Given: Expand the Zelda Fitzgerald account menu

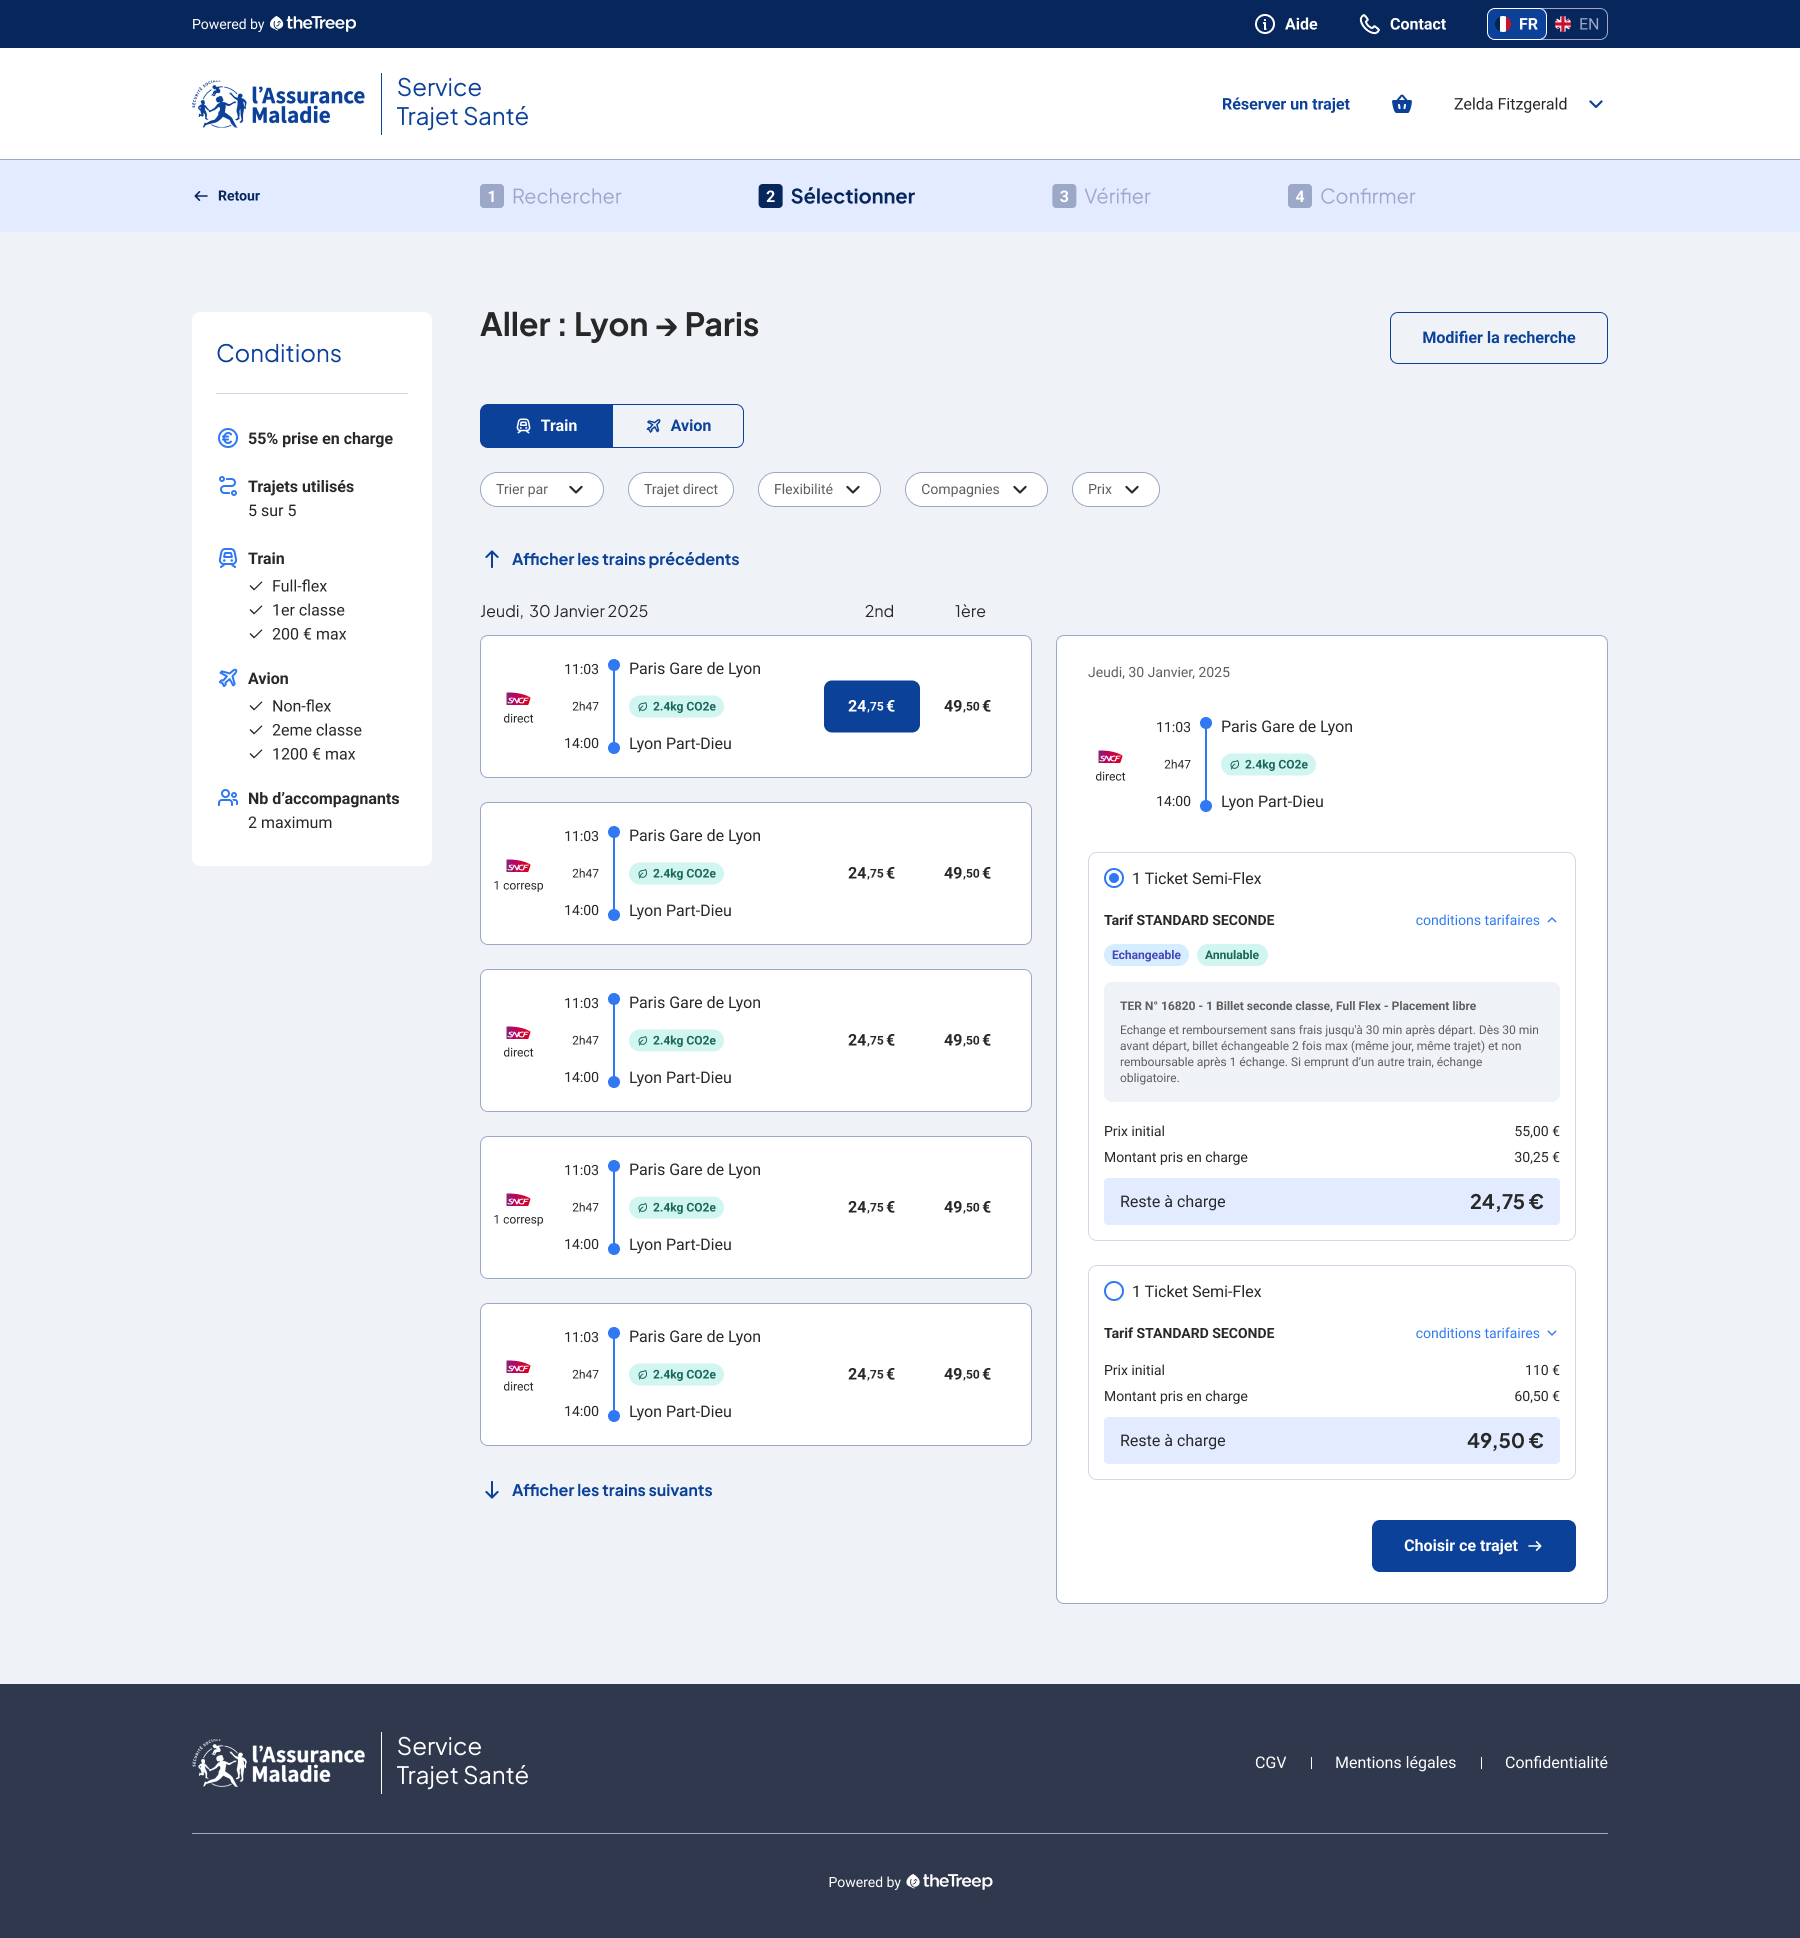Looking at the screenshot, I should click(x=1528, y=104).
